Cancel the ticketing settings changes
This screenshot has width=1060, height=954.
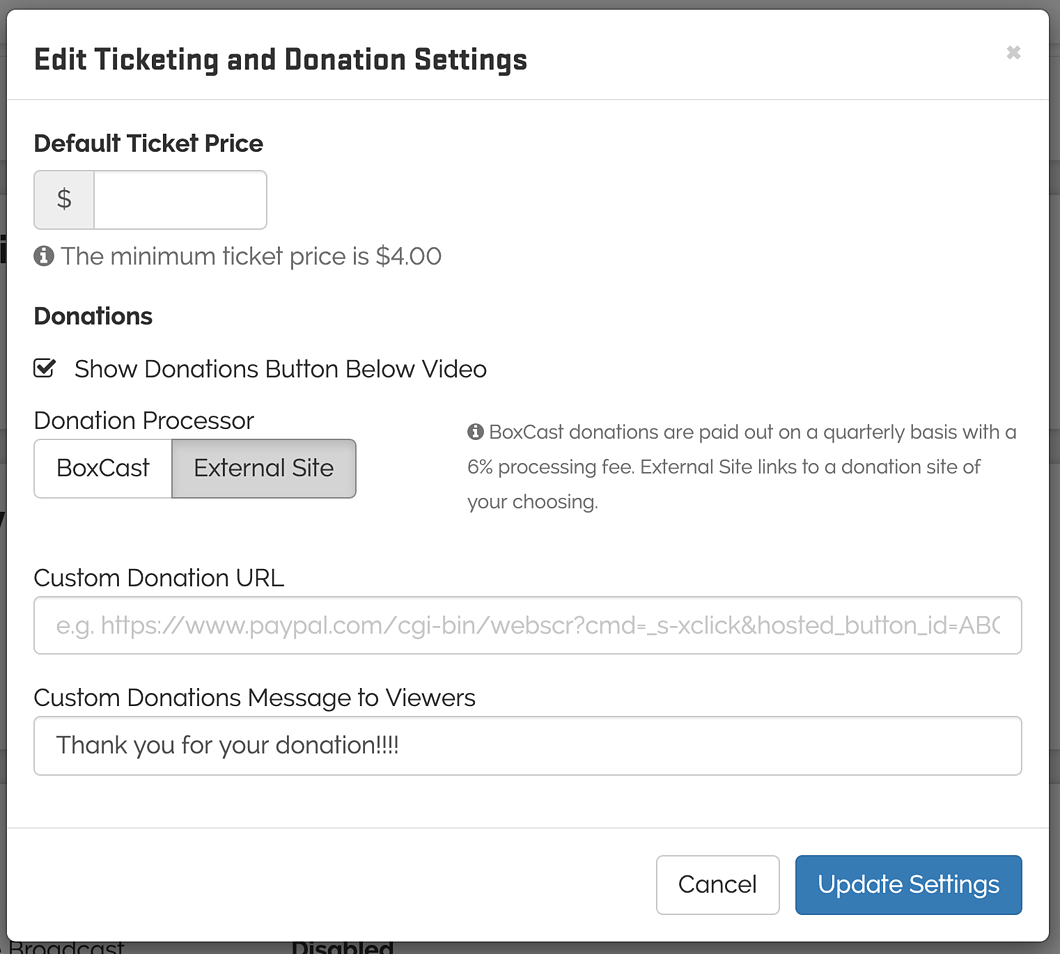[x=717, y=884]
